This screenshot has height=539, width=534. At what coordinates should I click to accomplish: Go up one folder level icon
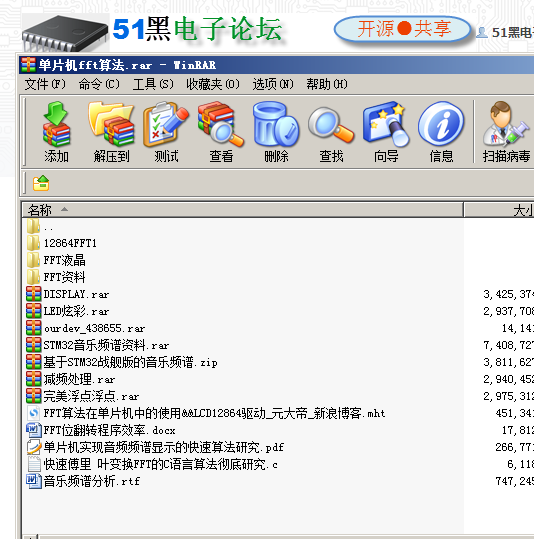(41, 183)
